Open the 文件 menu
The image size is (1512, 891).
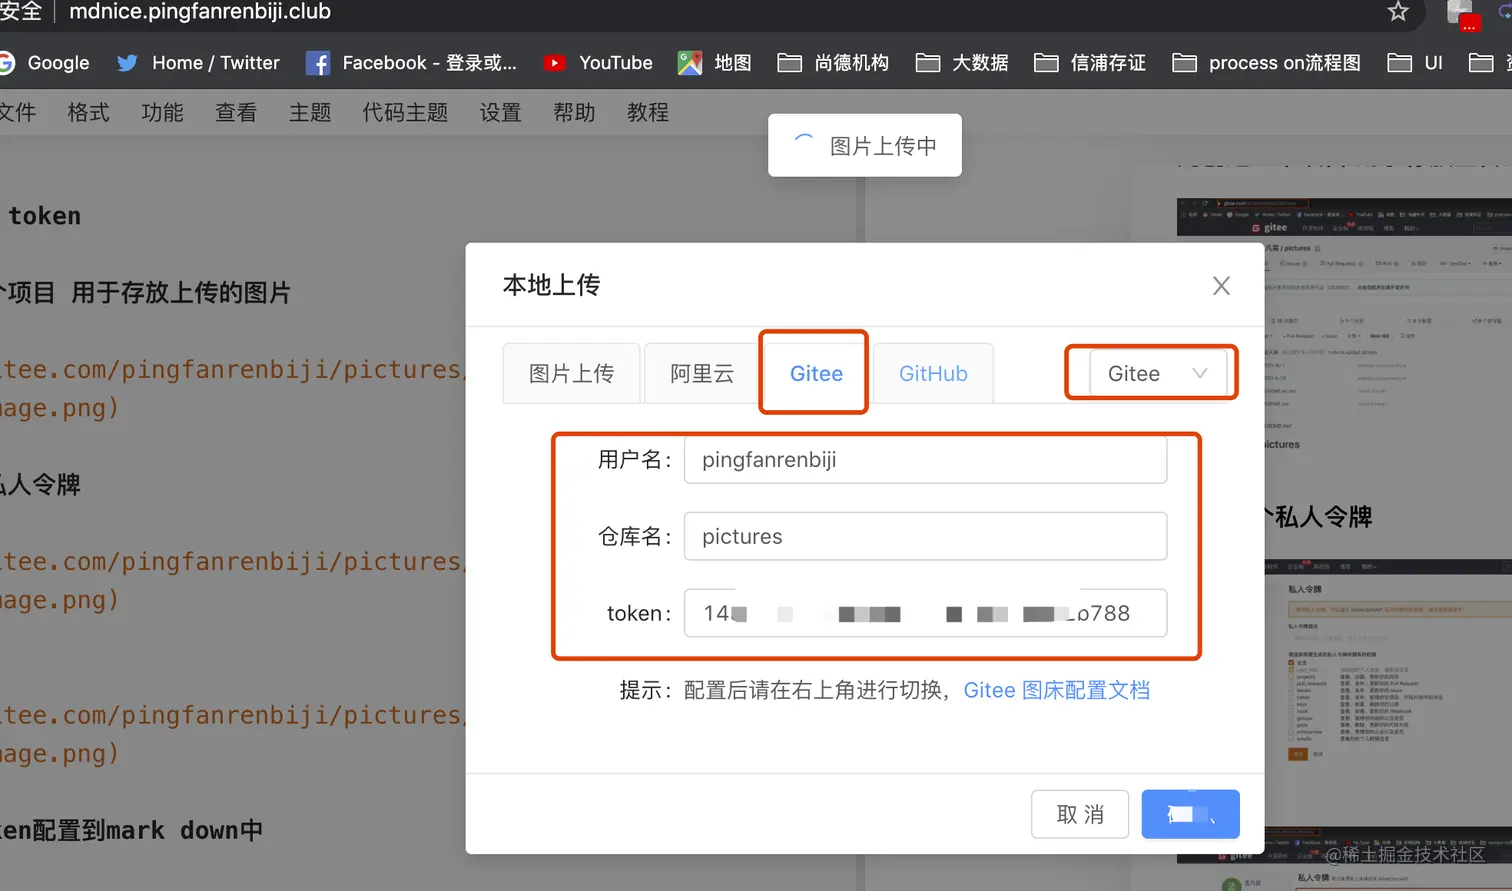17,112
